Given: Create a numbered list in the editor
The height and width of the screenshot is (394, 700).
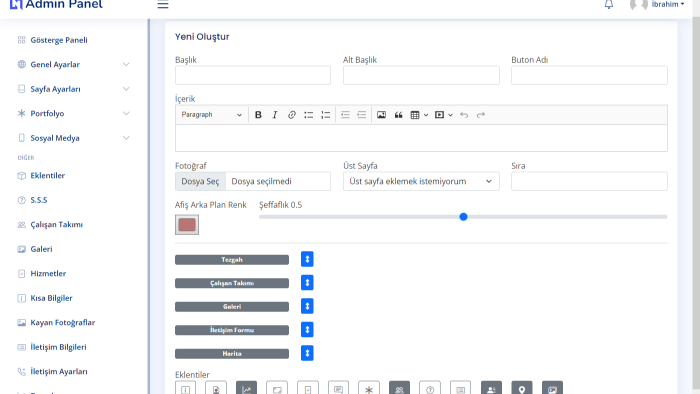Looking at the screenshot, I should point(325,115).
